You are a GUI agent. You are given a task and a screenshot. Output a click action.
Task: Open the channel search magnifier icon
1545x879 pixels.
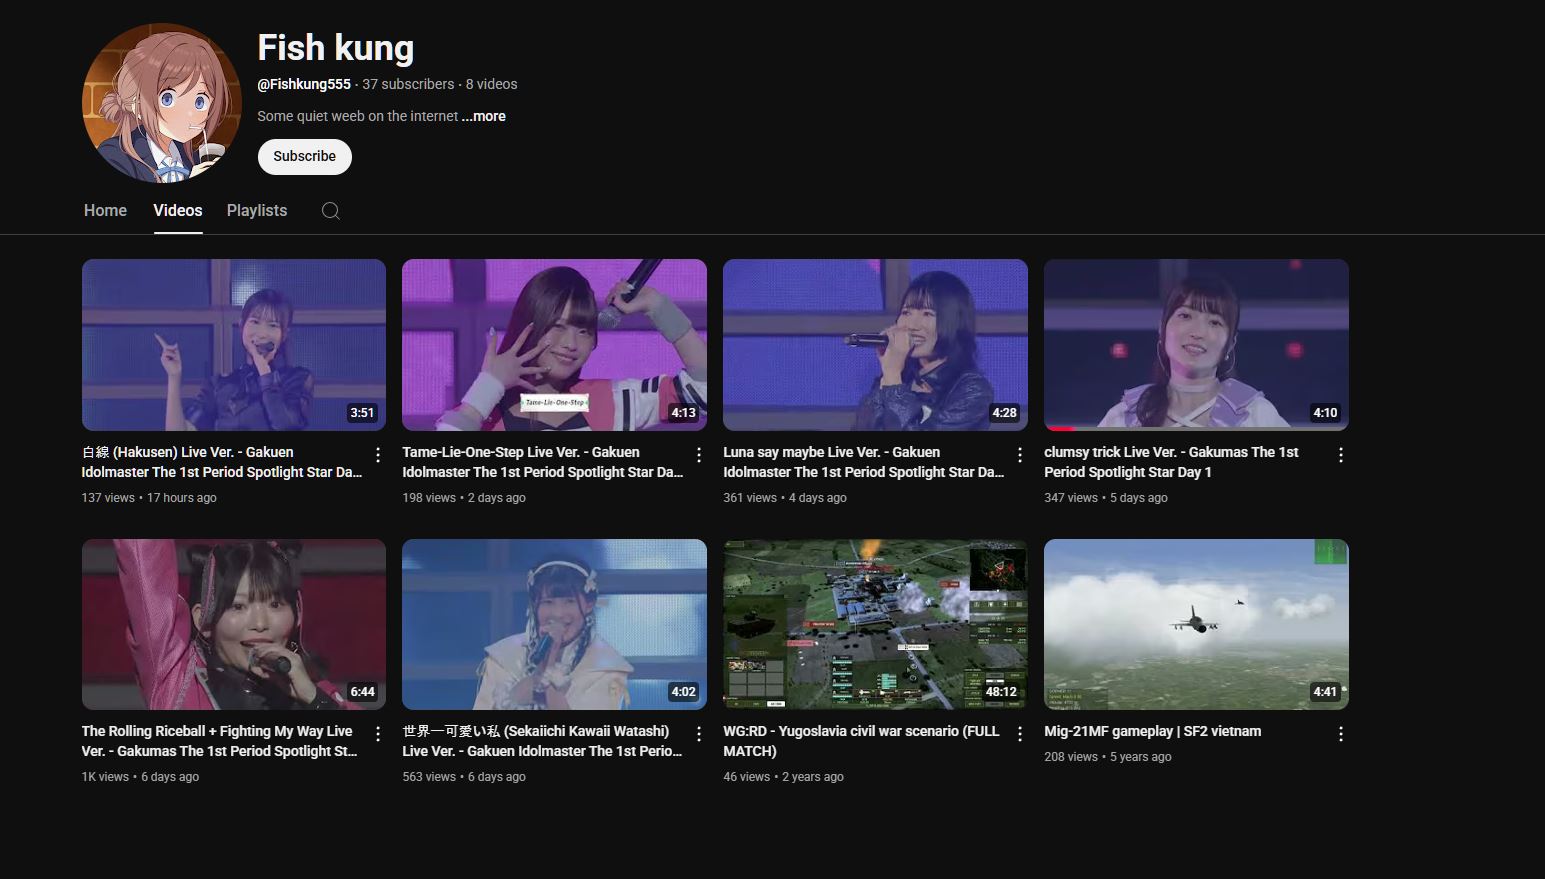pyautogui.click(x=331, y=211)
